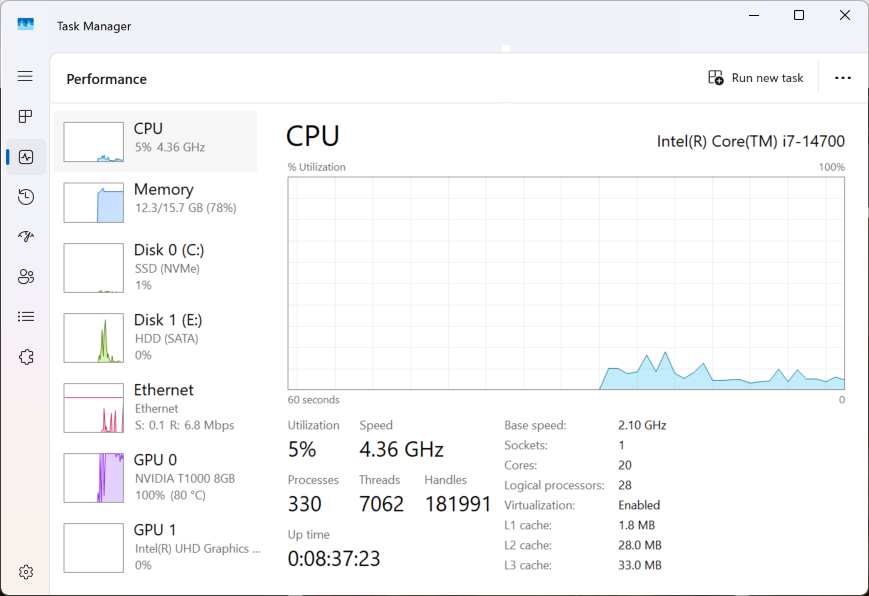View Disk 1 (E:) performance
This screenshot has height=596, width=869.
[155, 337]
